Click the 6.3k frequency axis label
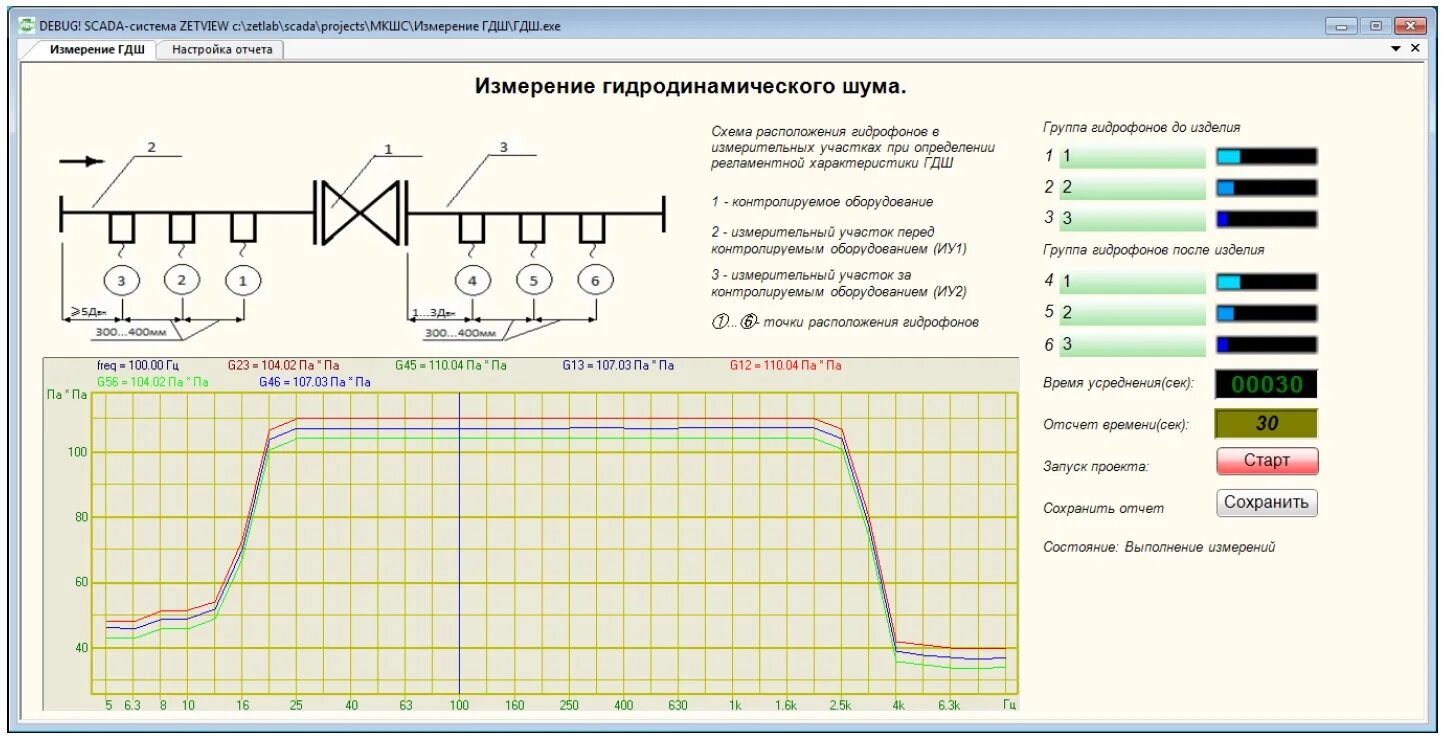Viewport: 1446px width, 738px height. pyautogui.click(x=949, y=706)
